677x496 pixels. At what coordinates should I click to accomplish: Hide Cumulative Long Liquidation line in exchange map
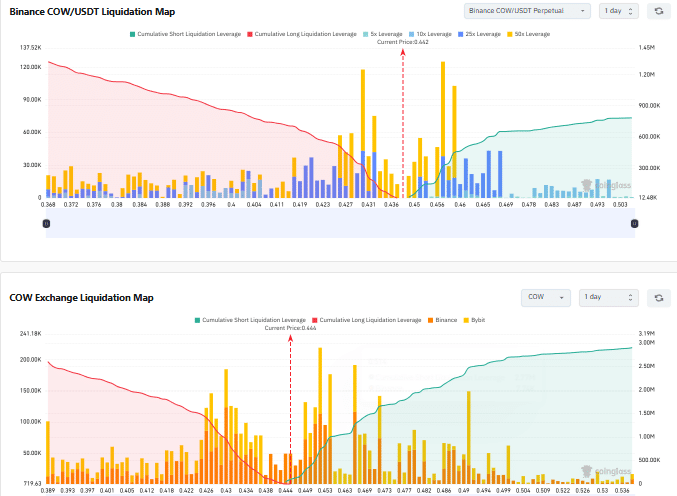[x=365, y=320]
